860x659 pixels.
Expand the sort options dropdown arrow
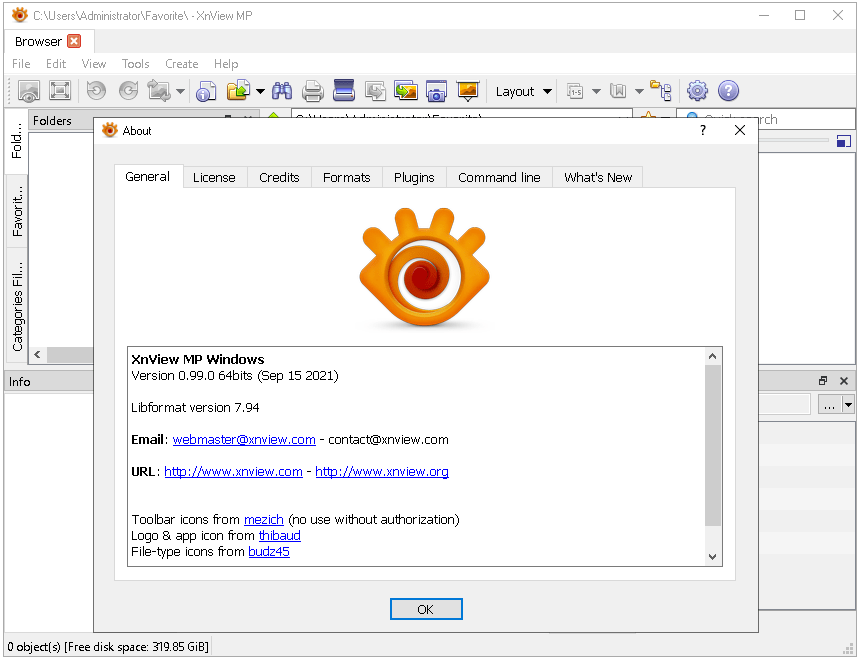click(x=596, y=92)
